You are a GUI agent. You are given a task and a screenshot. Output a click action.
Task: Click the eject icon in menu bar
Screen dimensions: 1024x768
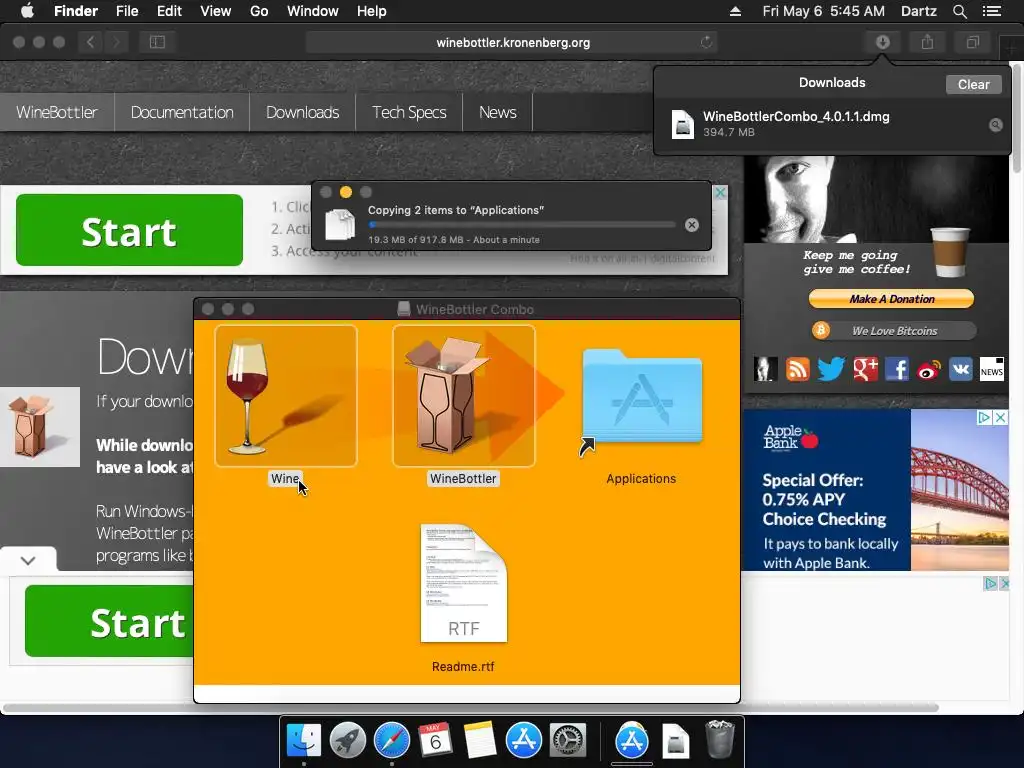[735, 11]
